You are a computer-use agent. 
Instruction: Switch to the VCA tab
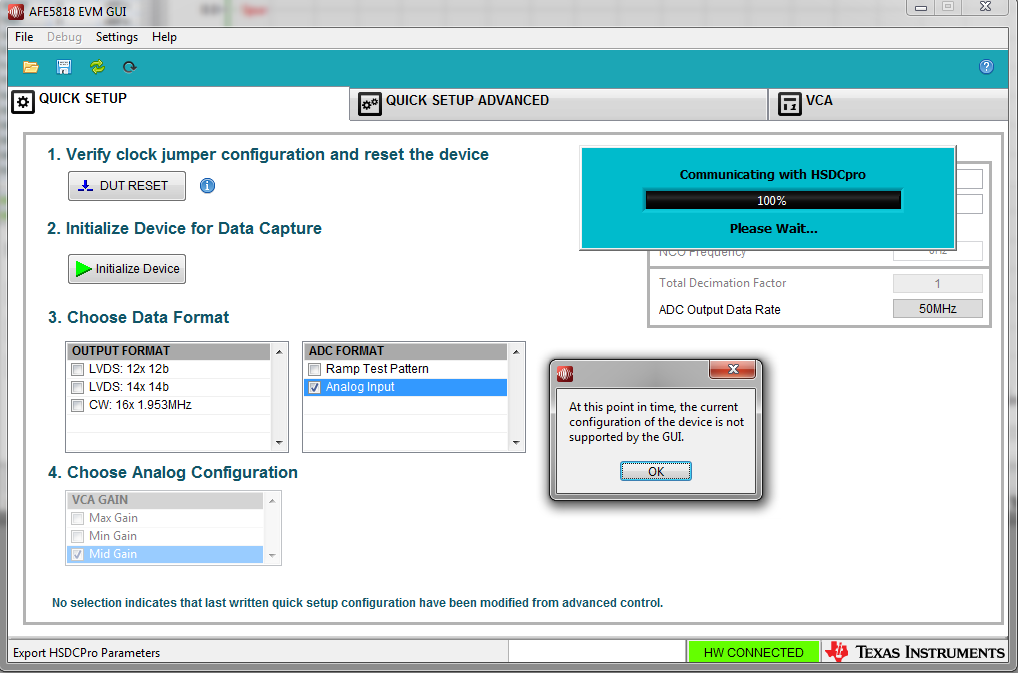889,104
